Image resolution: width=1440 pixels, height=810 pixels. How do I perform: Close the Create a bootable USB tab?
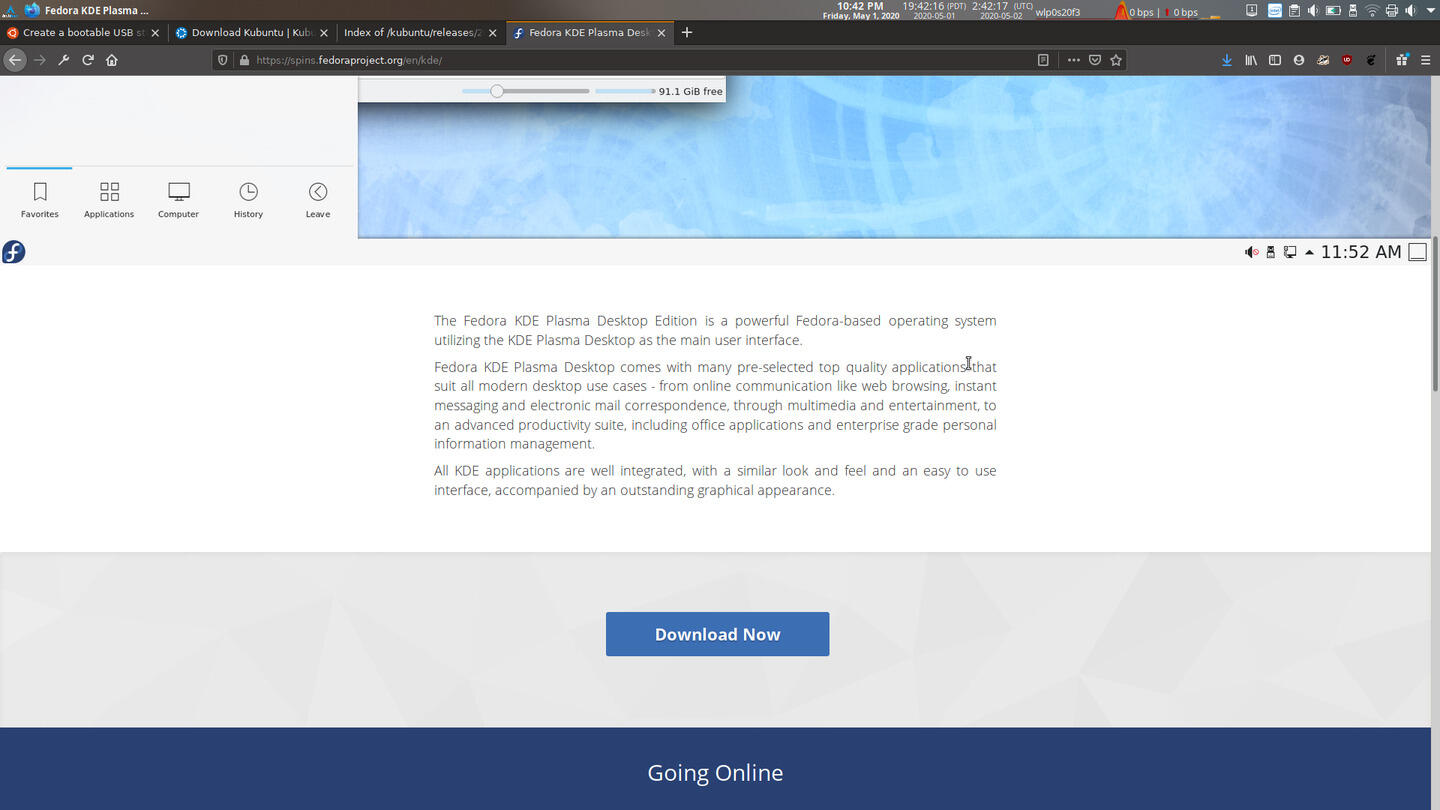coord(155,33)
